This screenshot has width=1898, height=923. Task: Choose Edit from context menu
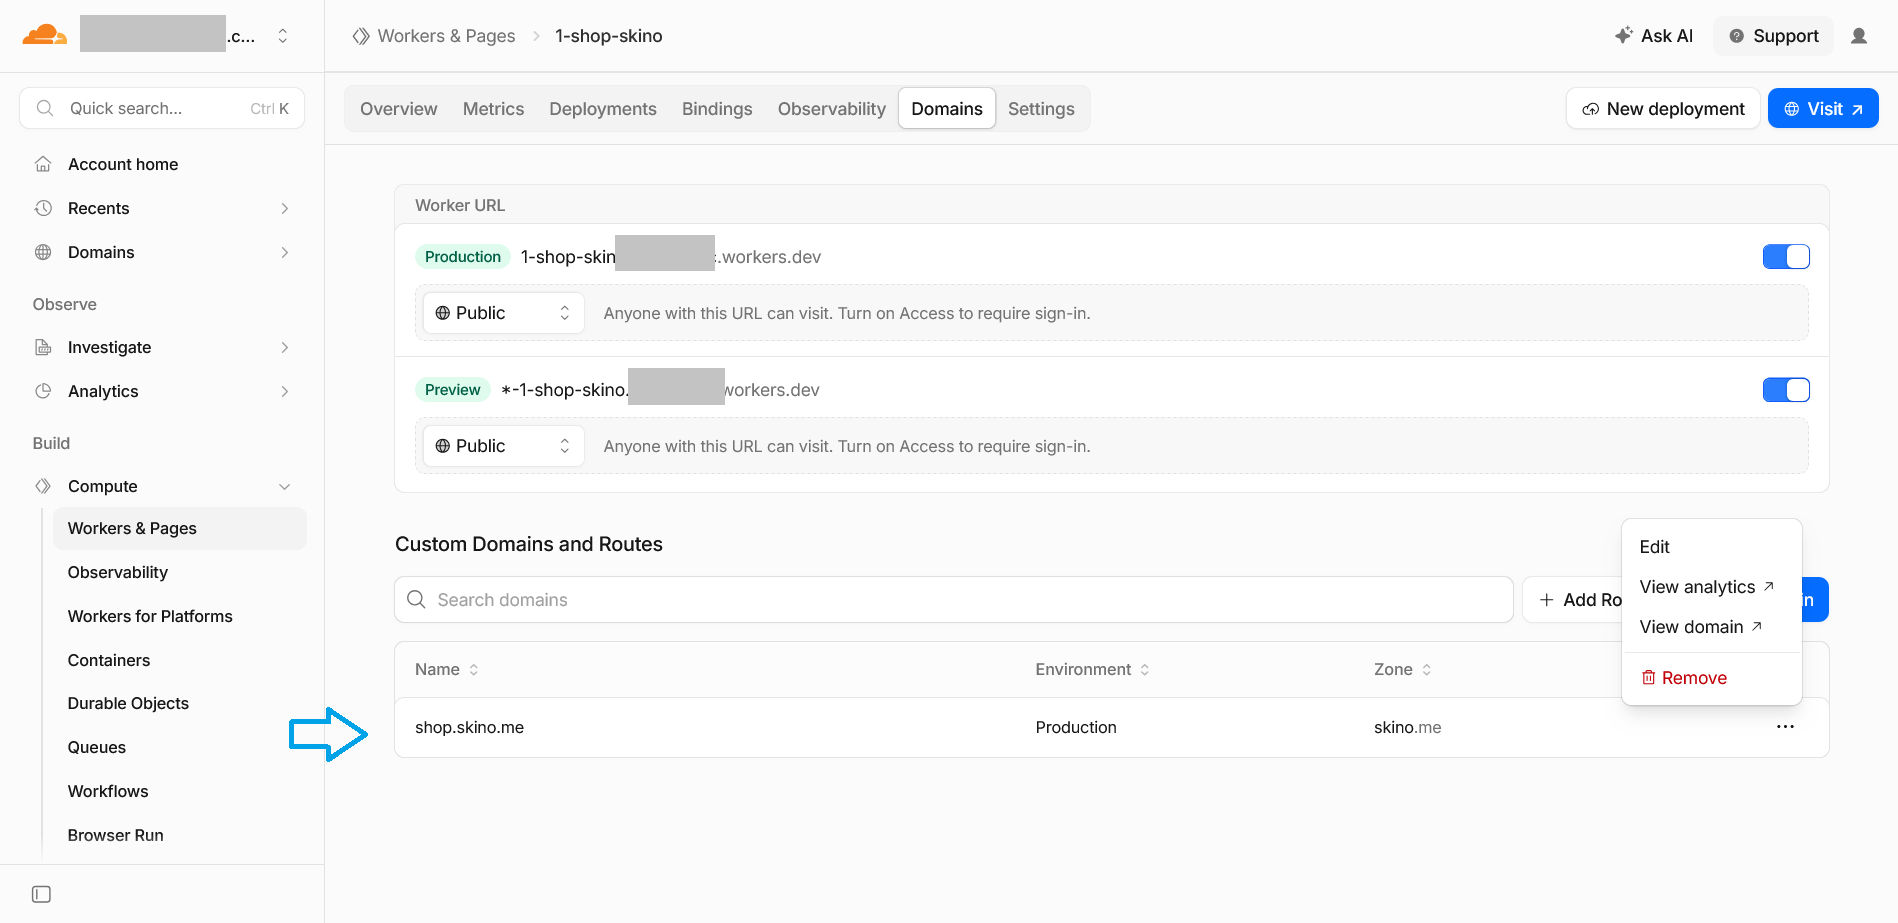coord(1712,547)
